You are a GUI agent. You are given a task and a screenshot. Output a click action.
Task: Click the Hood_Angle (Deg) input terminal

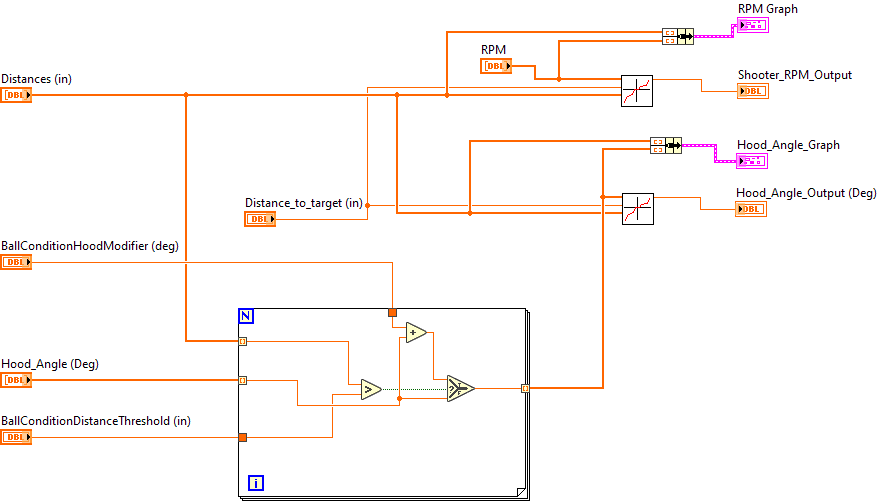pyautogui.click(x=16, y=380)
